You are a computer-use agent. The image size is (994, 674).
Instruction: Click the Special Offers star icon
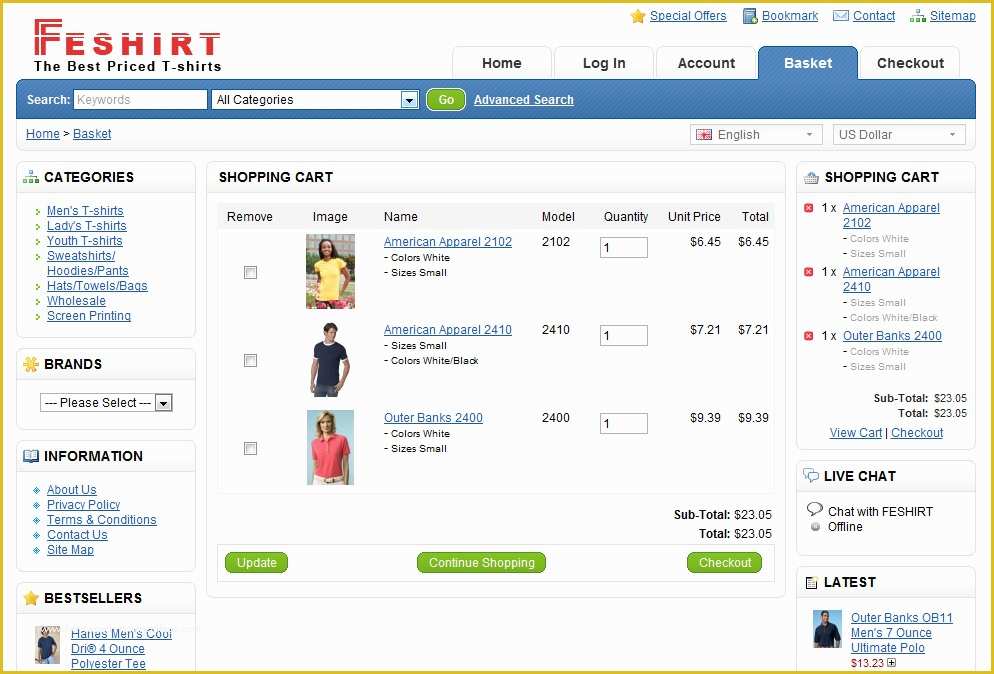point(638,16)
